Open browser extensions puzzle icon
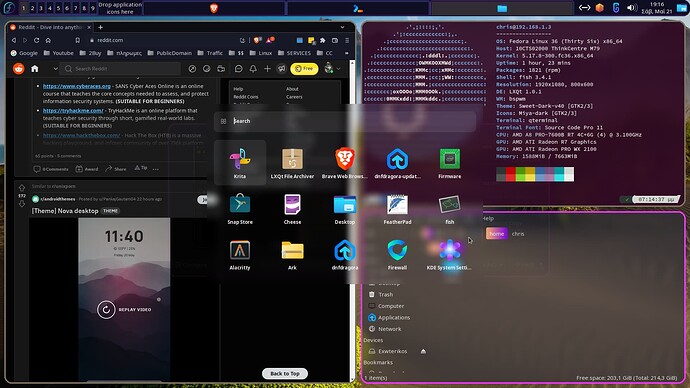Viewport: 690px width, 388px height. point(323,40)
